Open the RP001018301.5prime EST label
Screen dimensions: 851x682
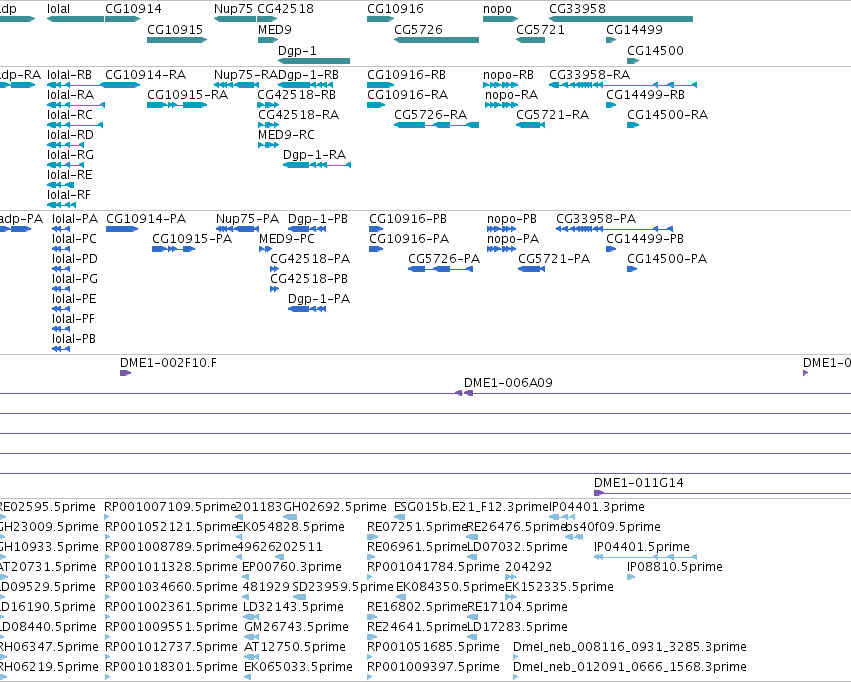tap(170, 667)
